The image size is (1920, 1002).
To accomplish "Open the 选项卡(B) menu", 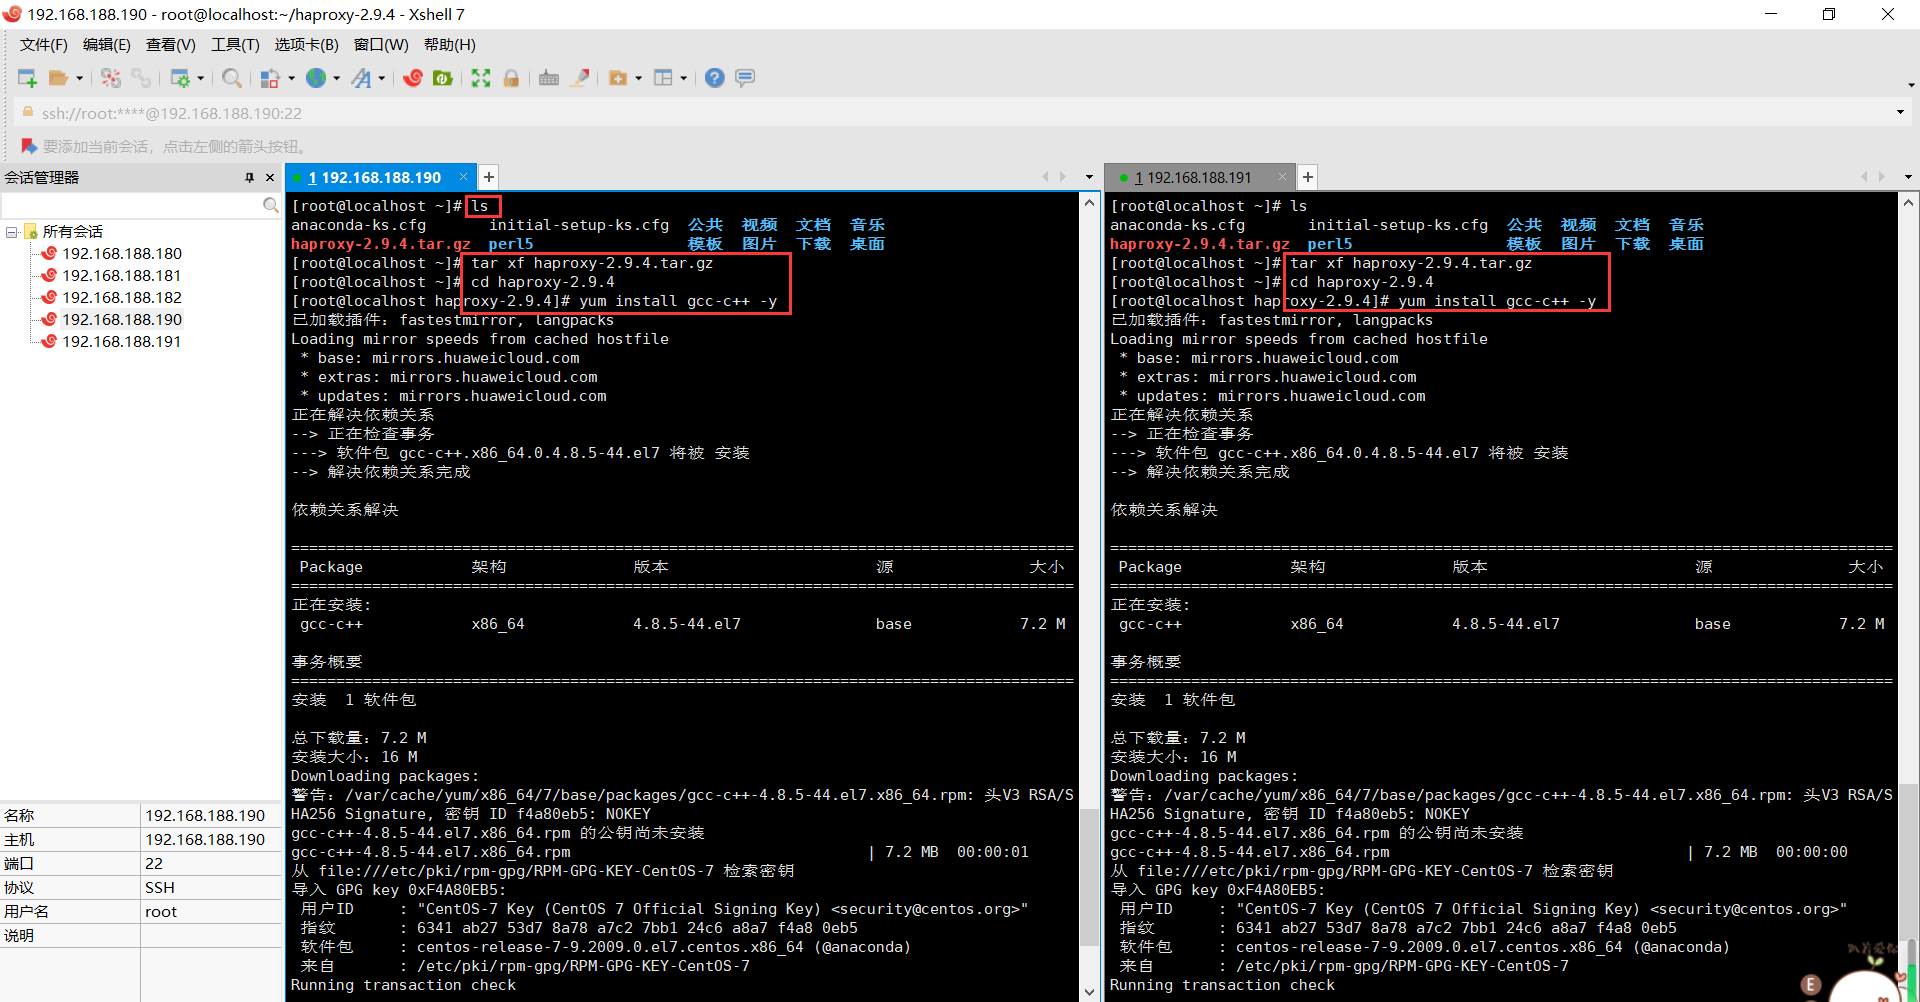I will [307, 45].
